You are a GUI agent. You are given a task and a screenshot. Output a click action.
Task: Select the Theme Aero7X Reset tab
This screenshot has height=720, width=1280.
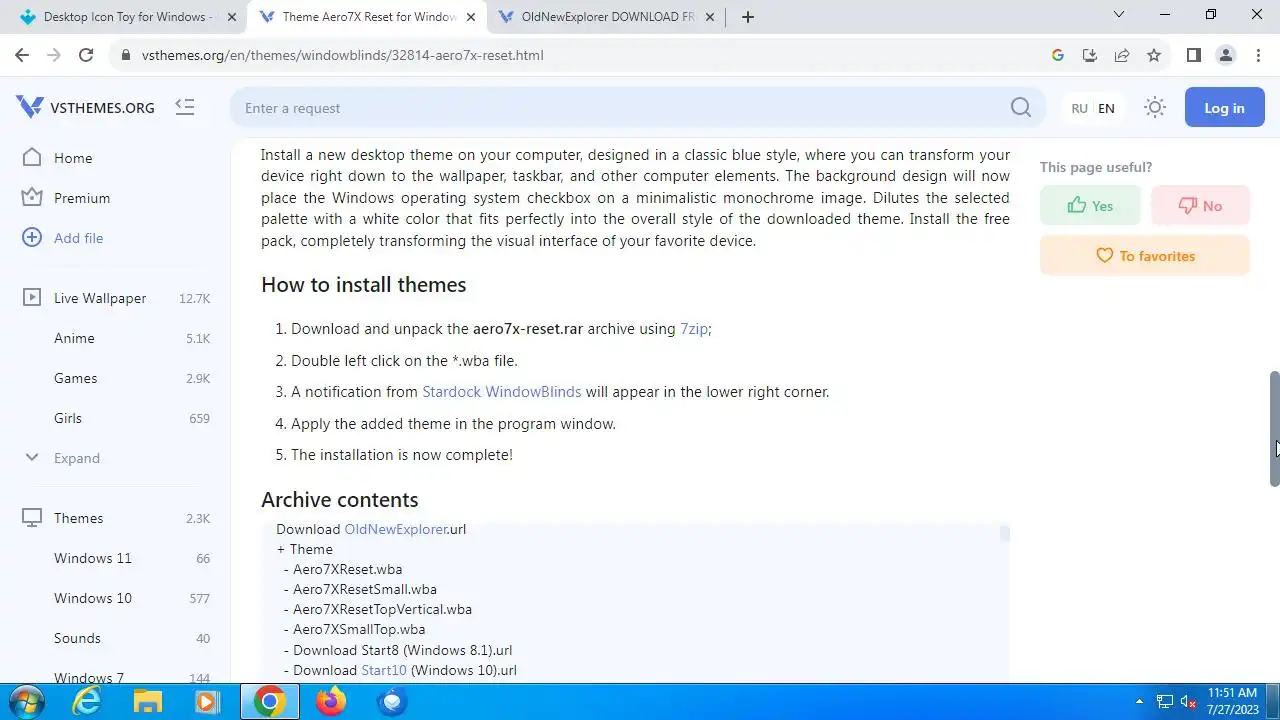366,17
